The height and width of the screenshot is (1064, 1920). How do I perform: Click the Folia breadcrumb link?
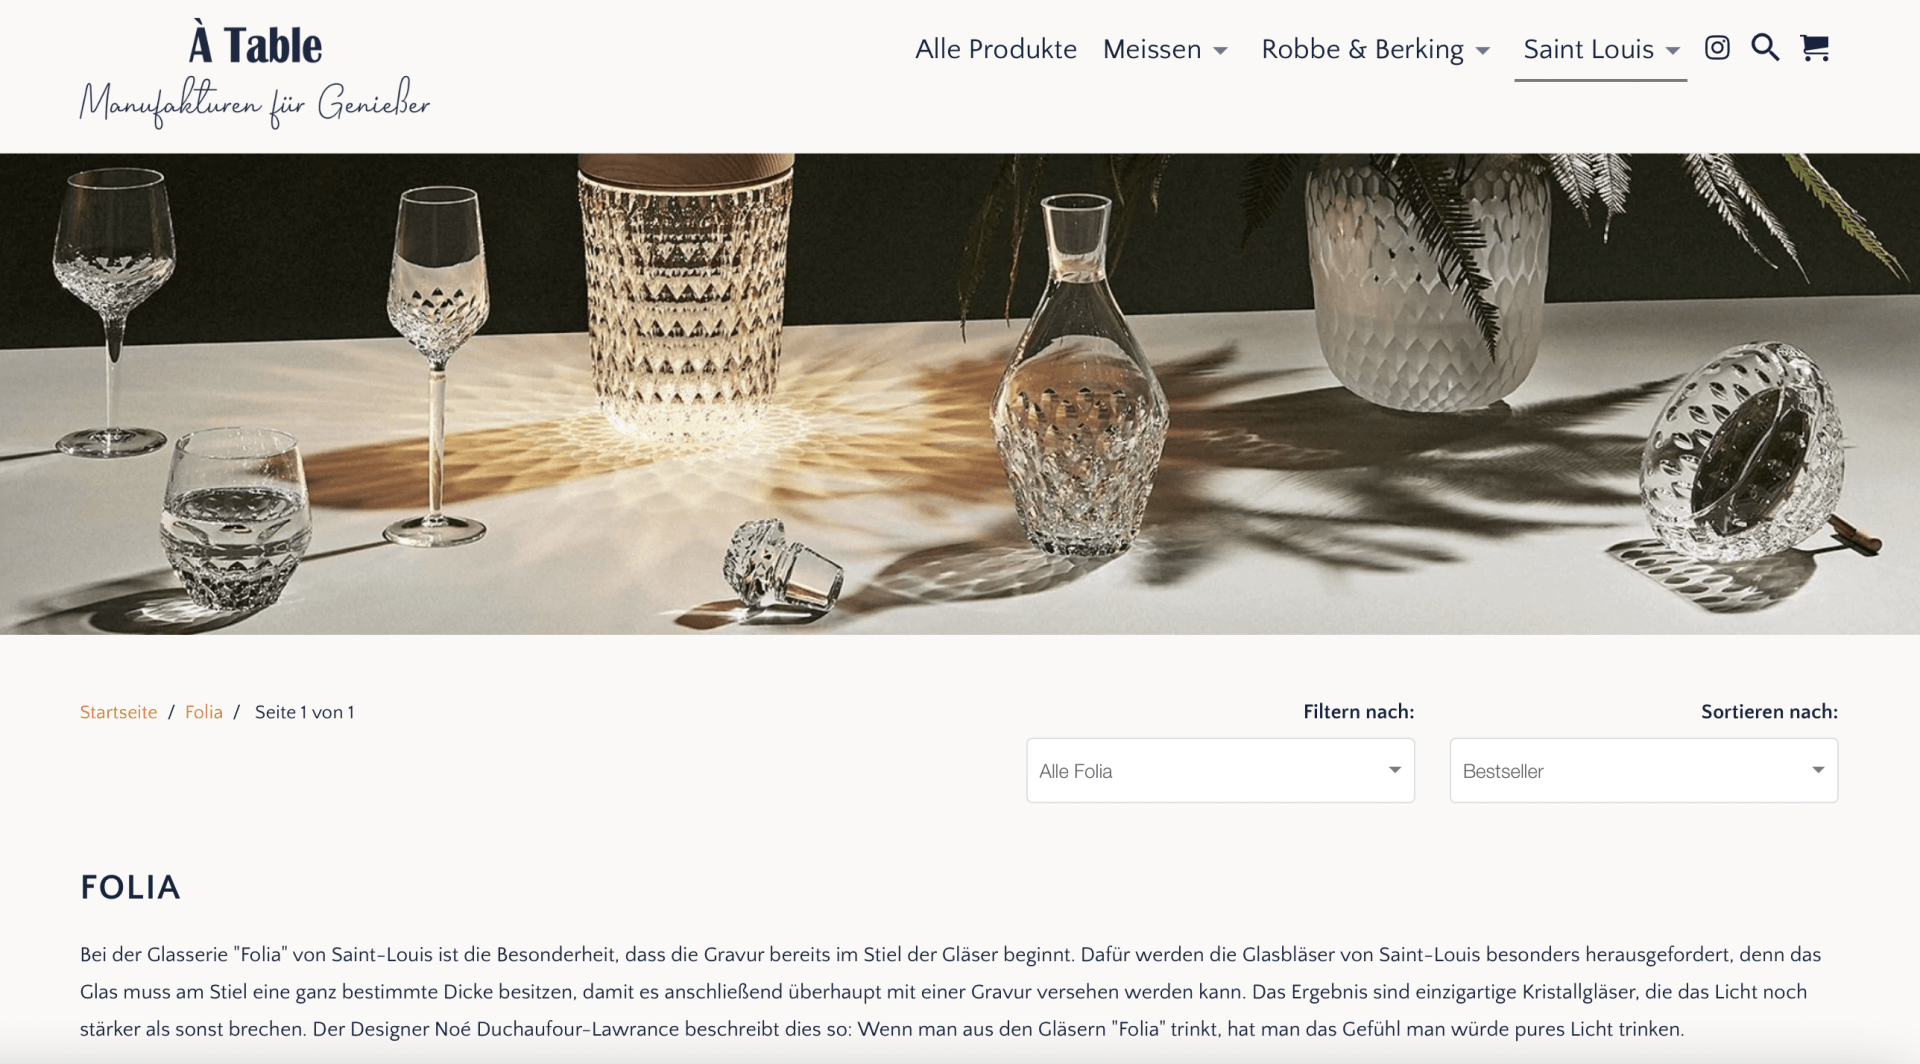tap(204, 712)
